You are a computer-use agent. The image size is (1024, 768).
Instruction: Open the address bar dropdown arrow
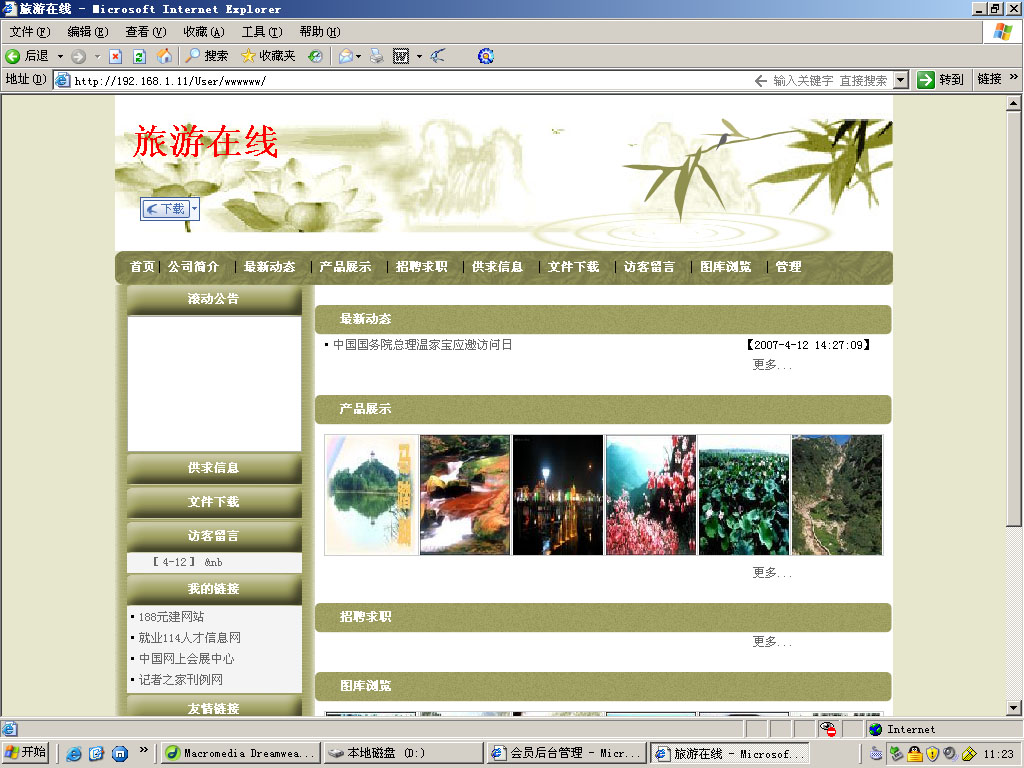coord(900,80)
